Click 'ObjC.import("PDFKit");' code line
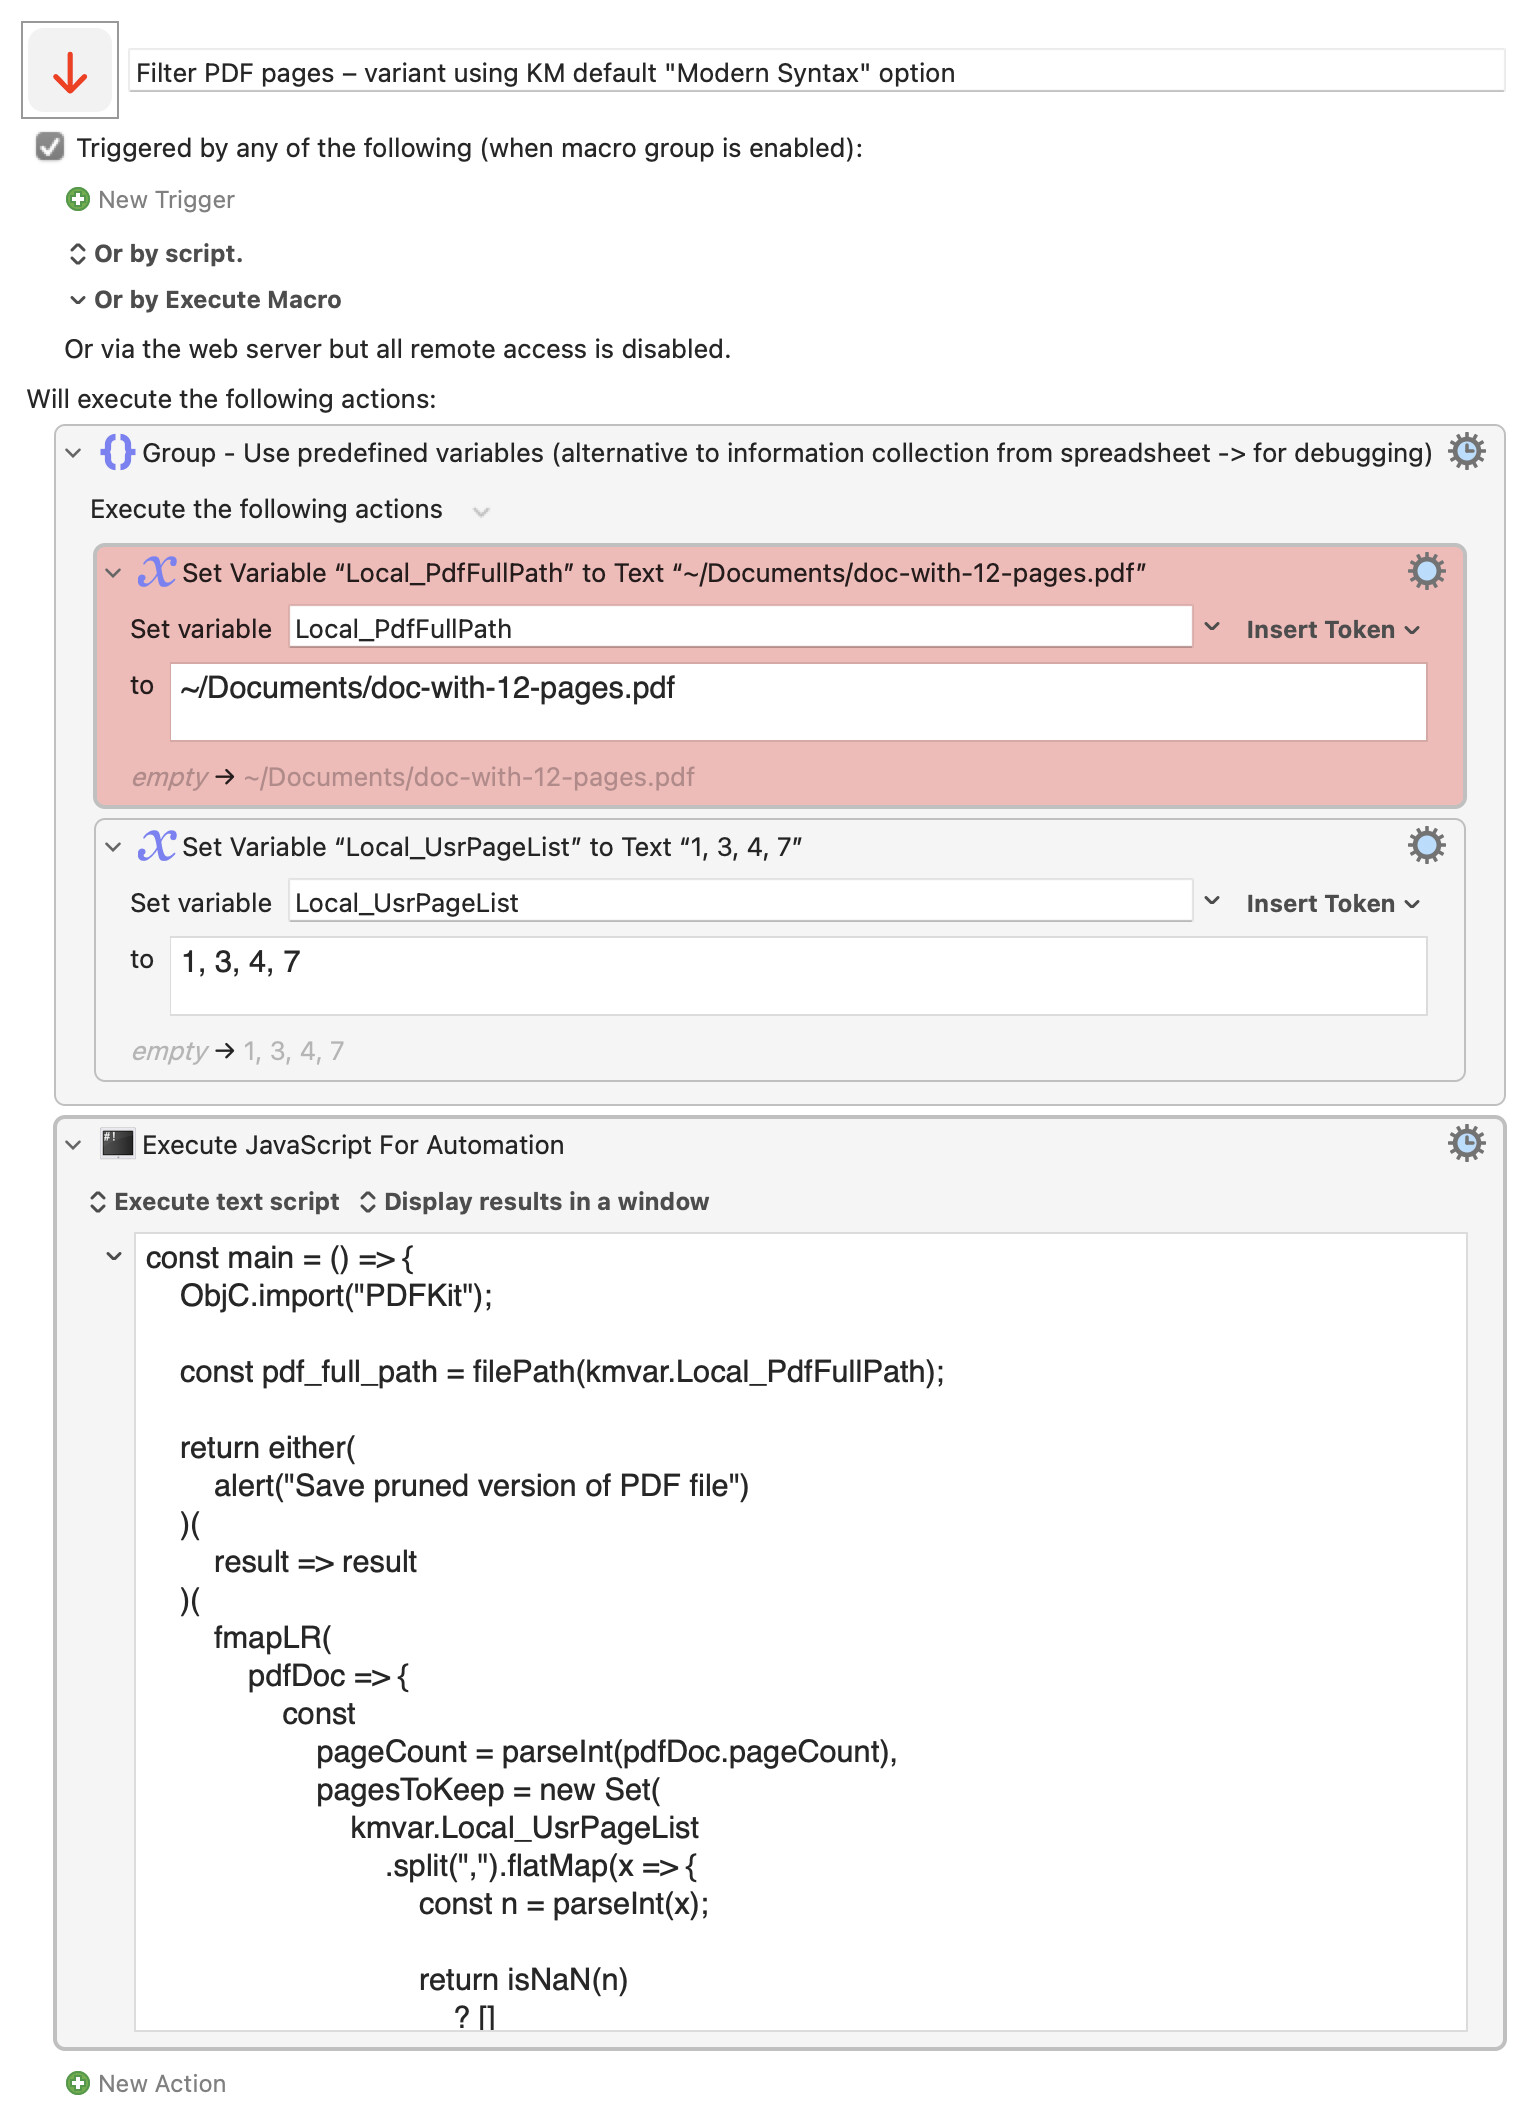 point(336,1296)
